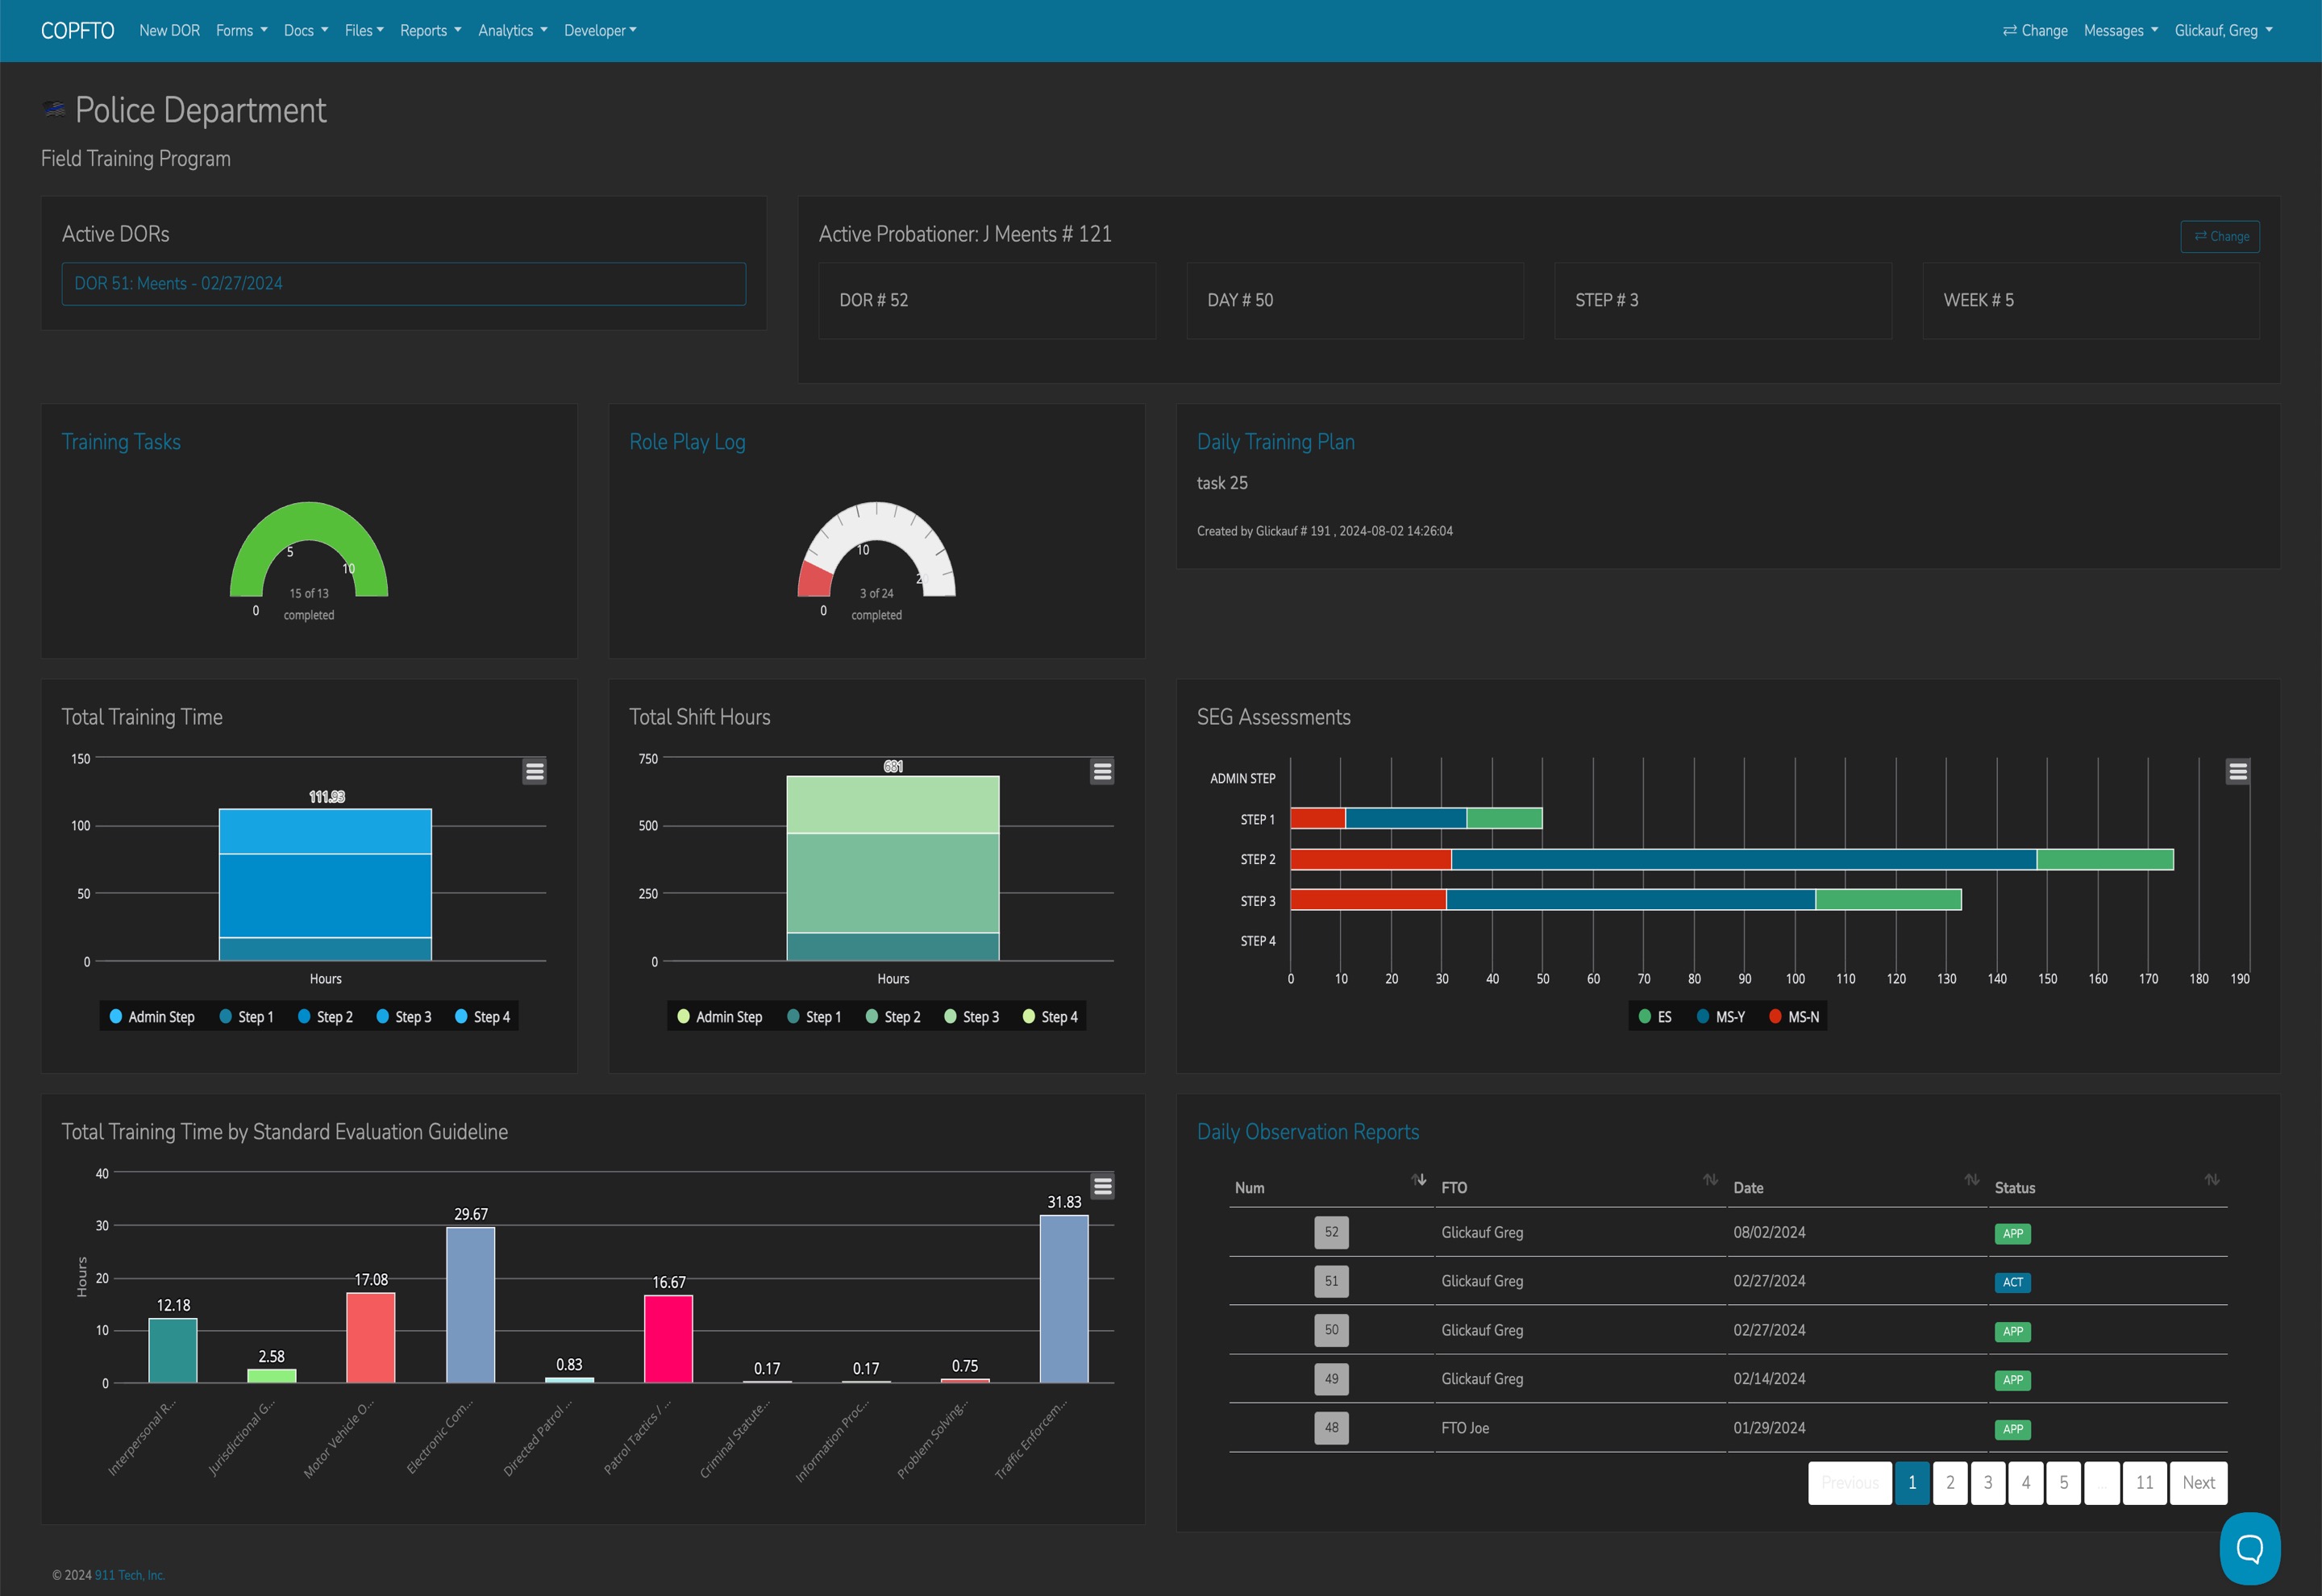
Task: Open the Reports navigation menu
Action: pyautogui.click(x=430, y=31)
